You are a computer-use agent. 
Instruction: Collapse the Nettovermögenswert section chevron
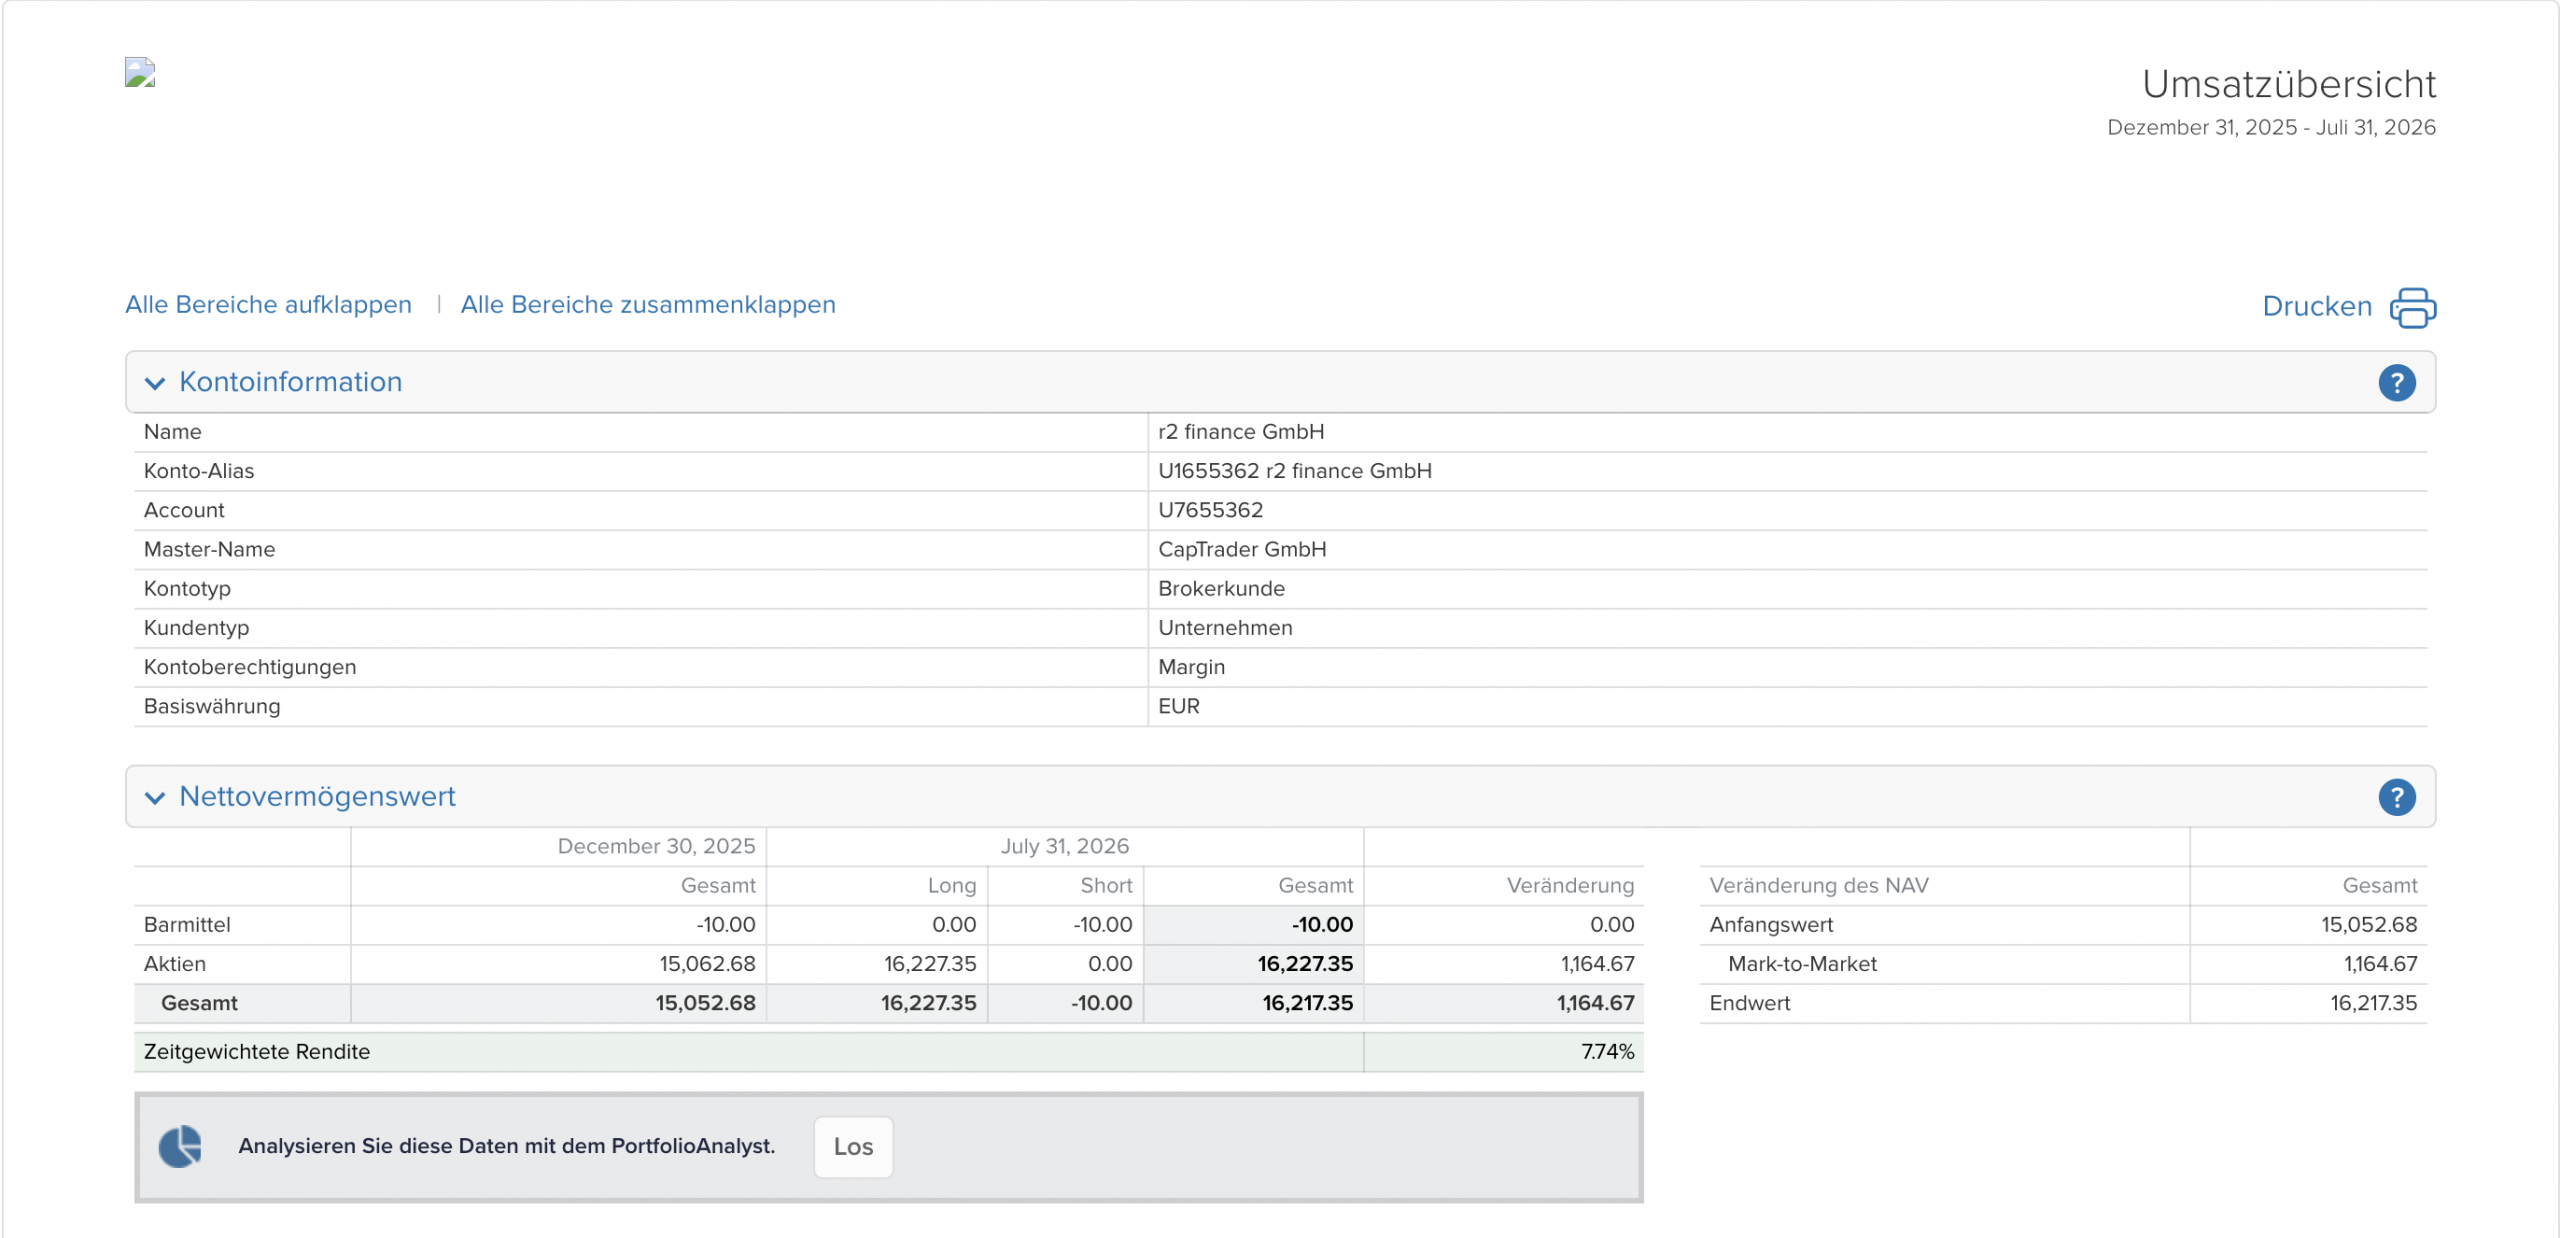[154, 798]
